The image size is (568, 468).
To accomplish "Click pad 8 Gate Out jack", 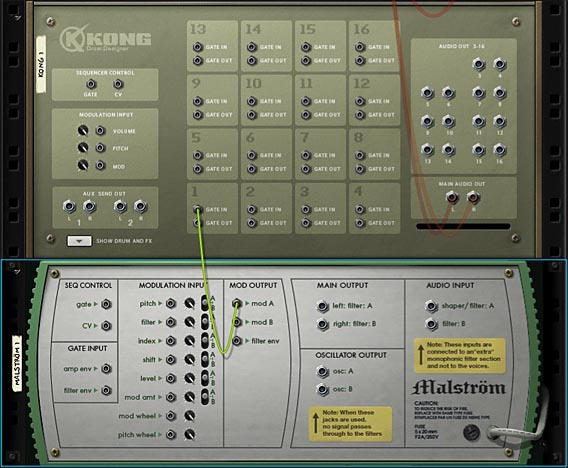I will pyautogui.click(x=360, y=169).
